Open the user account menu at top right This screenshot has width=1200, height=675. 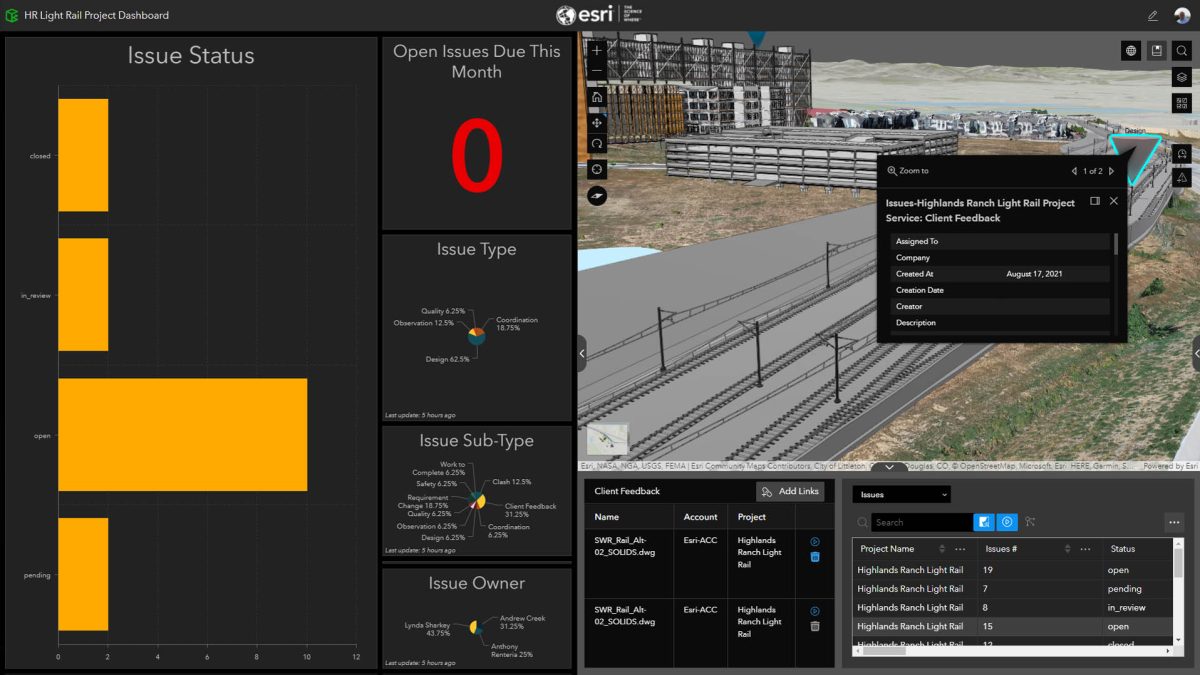[1182, 14]
